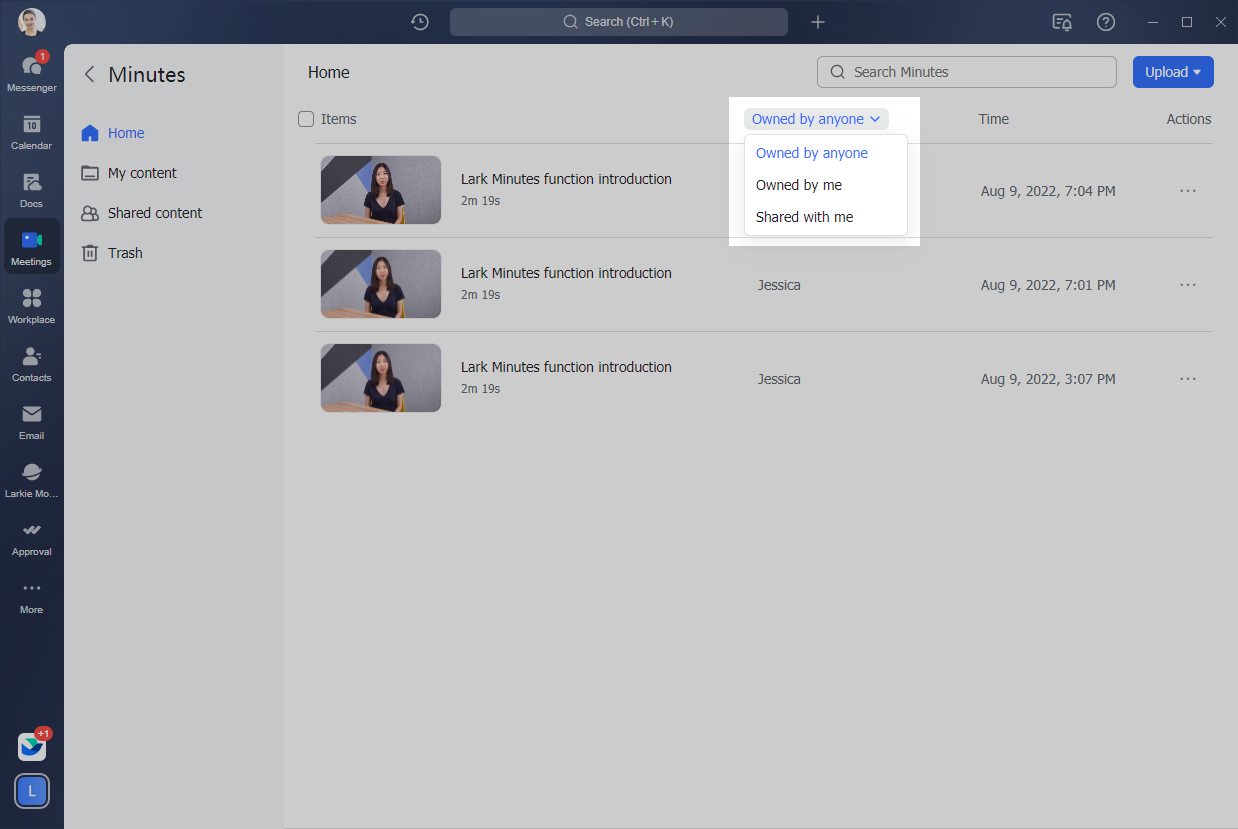Expand More apps in sidebar
This screenshot has height=829, width=1238.
click(x=31, y=594)
